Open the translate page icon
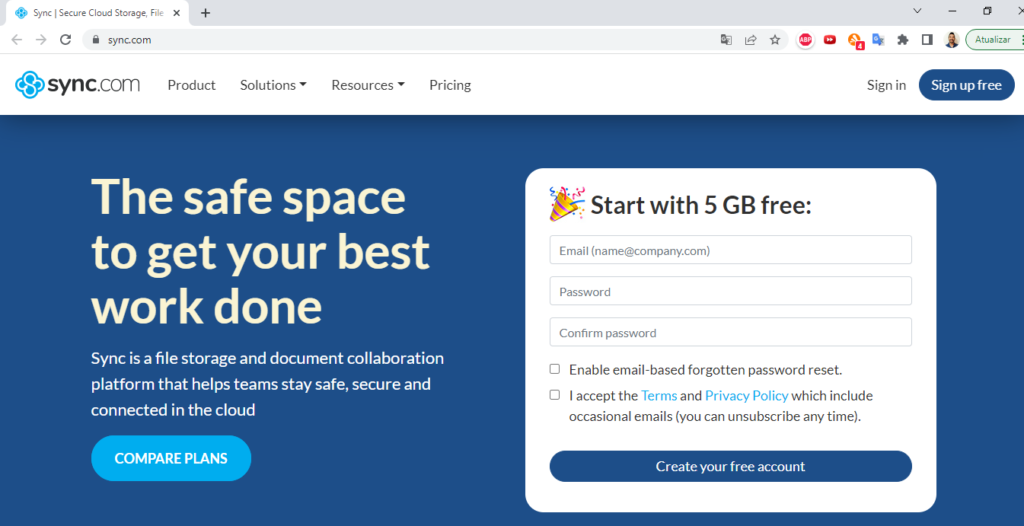This screenshot has height=526, width=1024. 726,40
